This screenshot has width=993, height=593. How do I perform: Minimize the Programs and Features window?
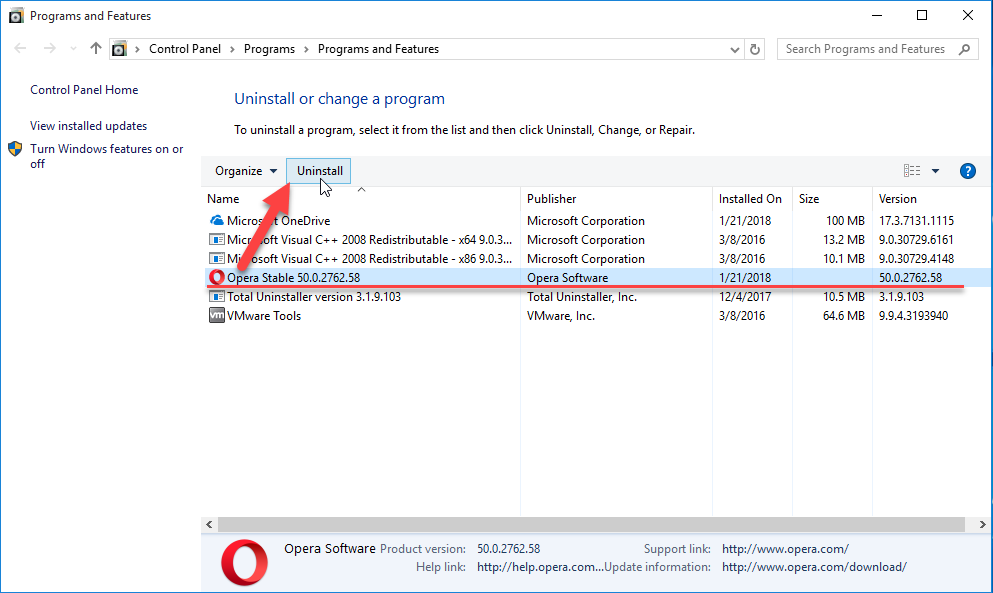tap(877, 15)
